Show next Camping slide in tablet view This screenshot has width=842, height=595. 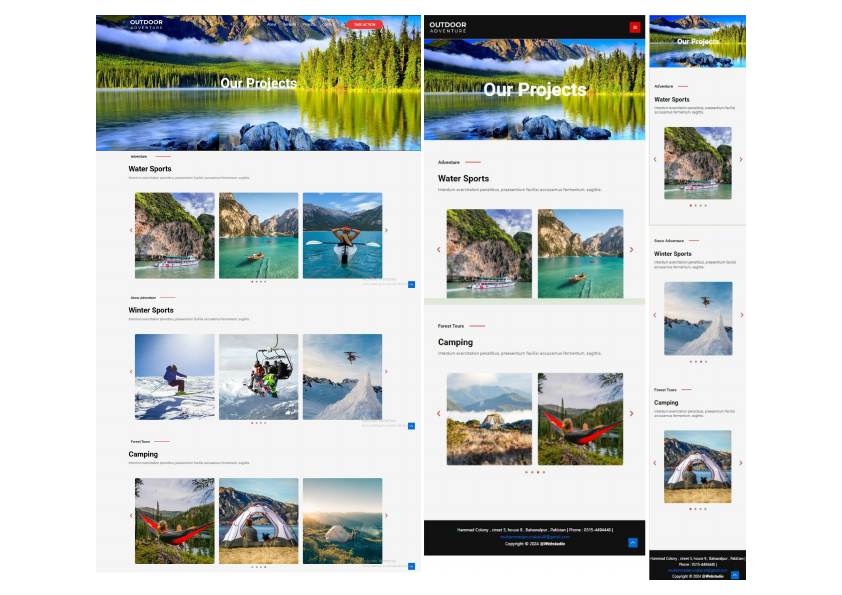click(x=632, y=413)
